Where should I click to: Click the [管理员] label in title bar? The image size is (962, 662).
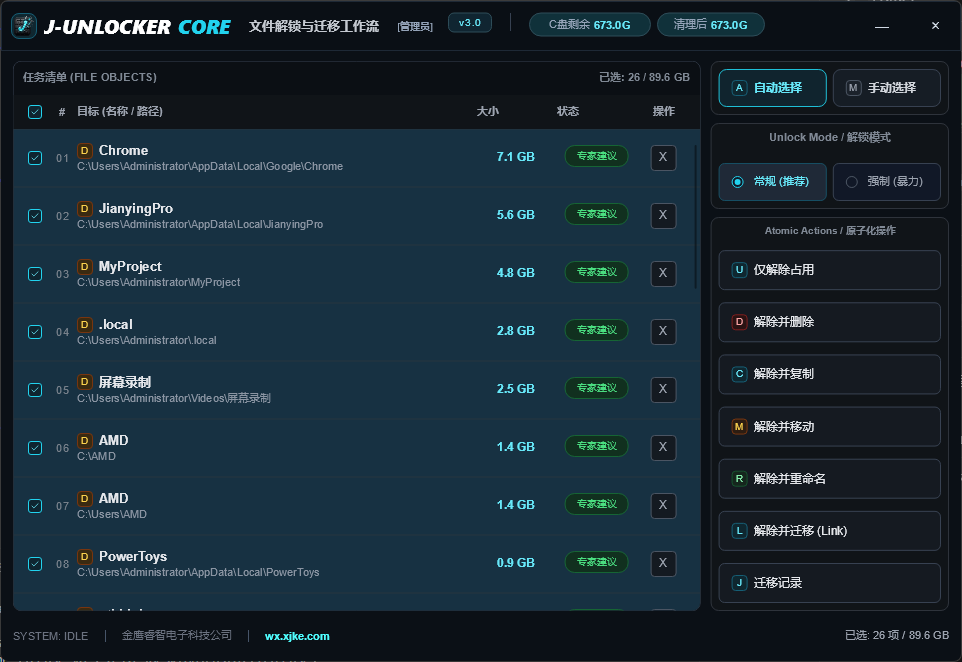(415, 26)
